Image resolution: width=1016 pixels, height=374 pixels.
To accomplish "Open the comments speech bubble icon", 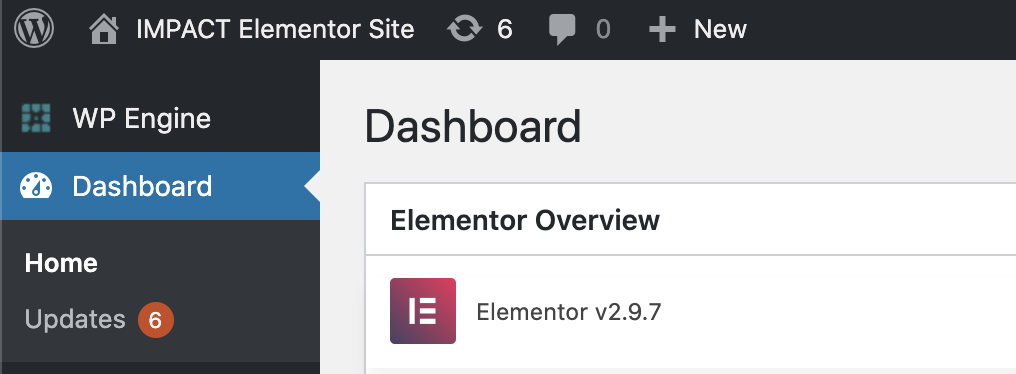I will tap(562, 30).
